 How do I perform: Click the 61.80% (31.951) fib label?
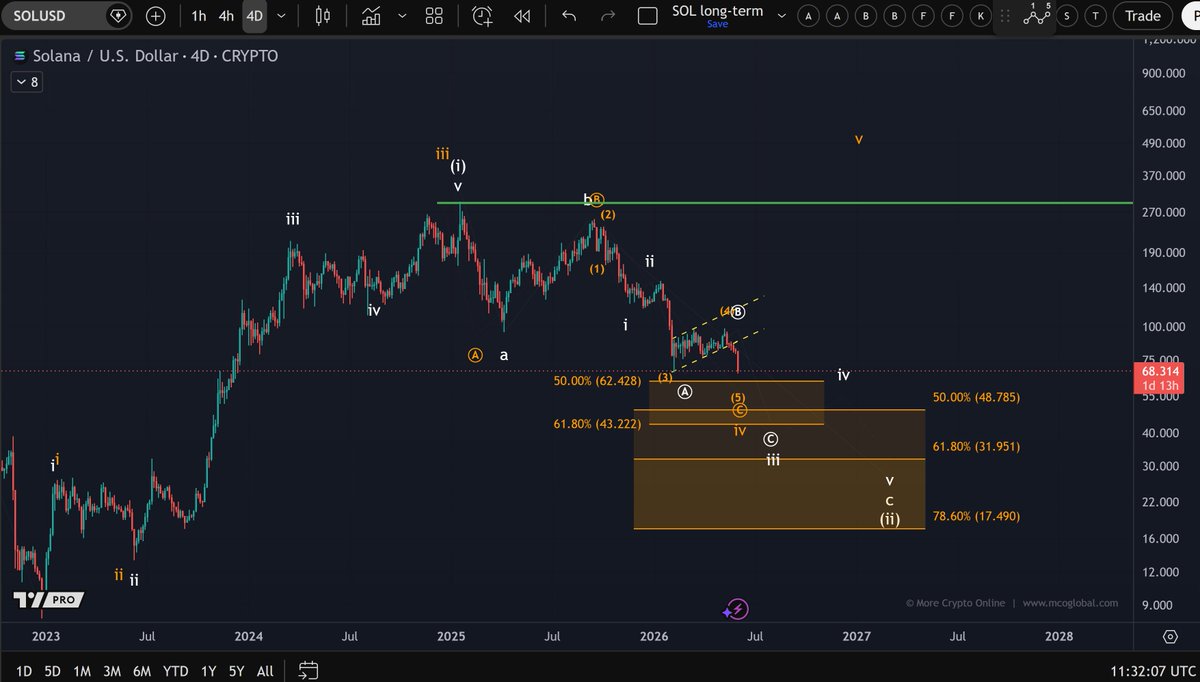point(976,446)
